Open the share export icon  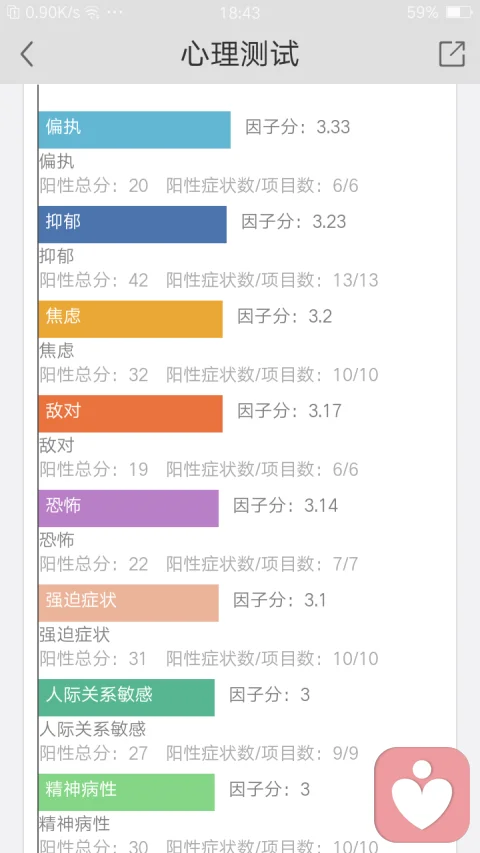(452, 54)
